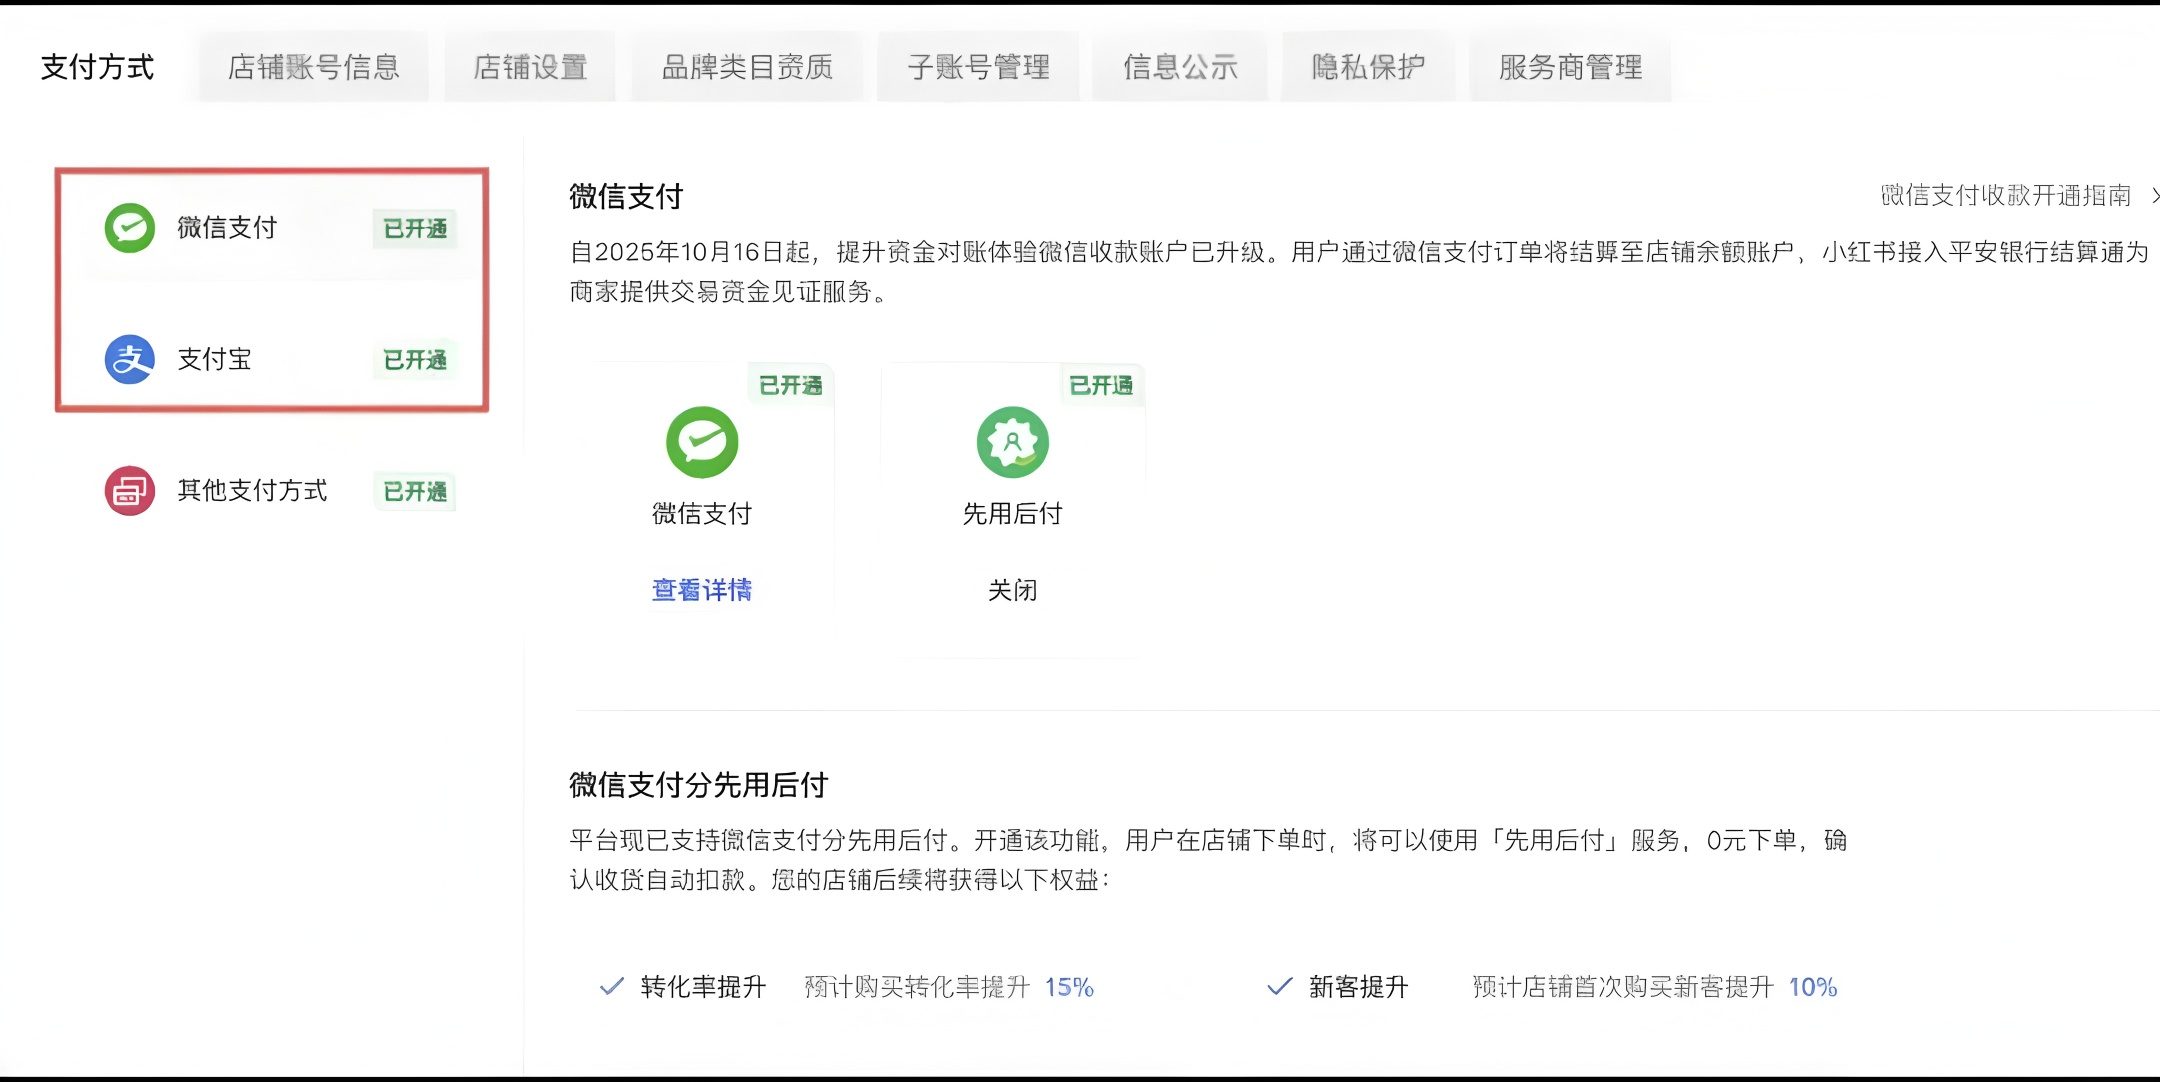2160x1082 pixels.
Task: Click the 已开通 badge beside 支付宝
Action: [415, 360]
